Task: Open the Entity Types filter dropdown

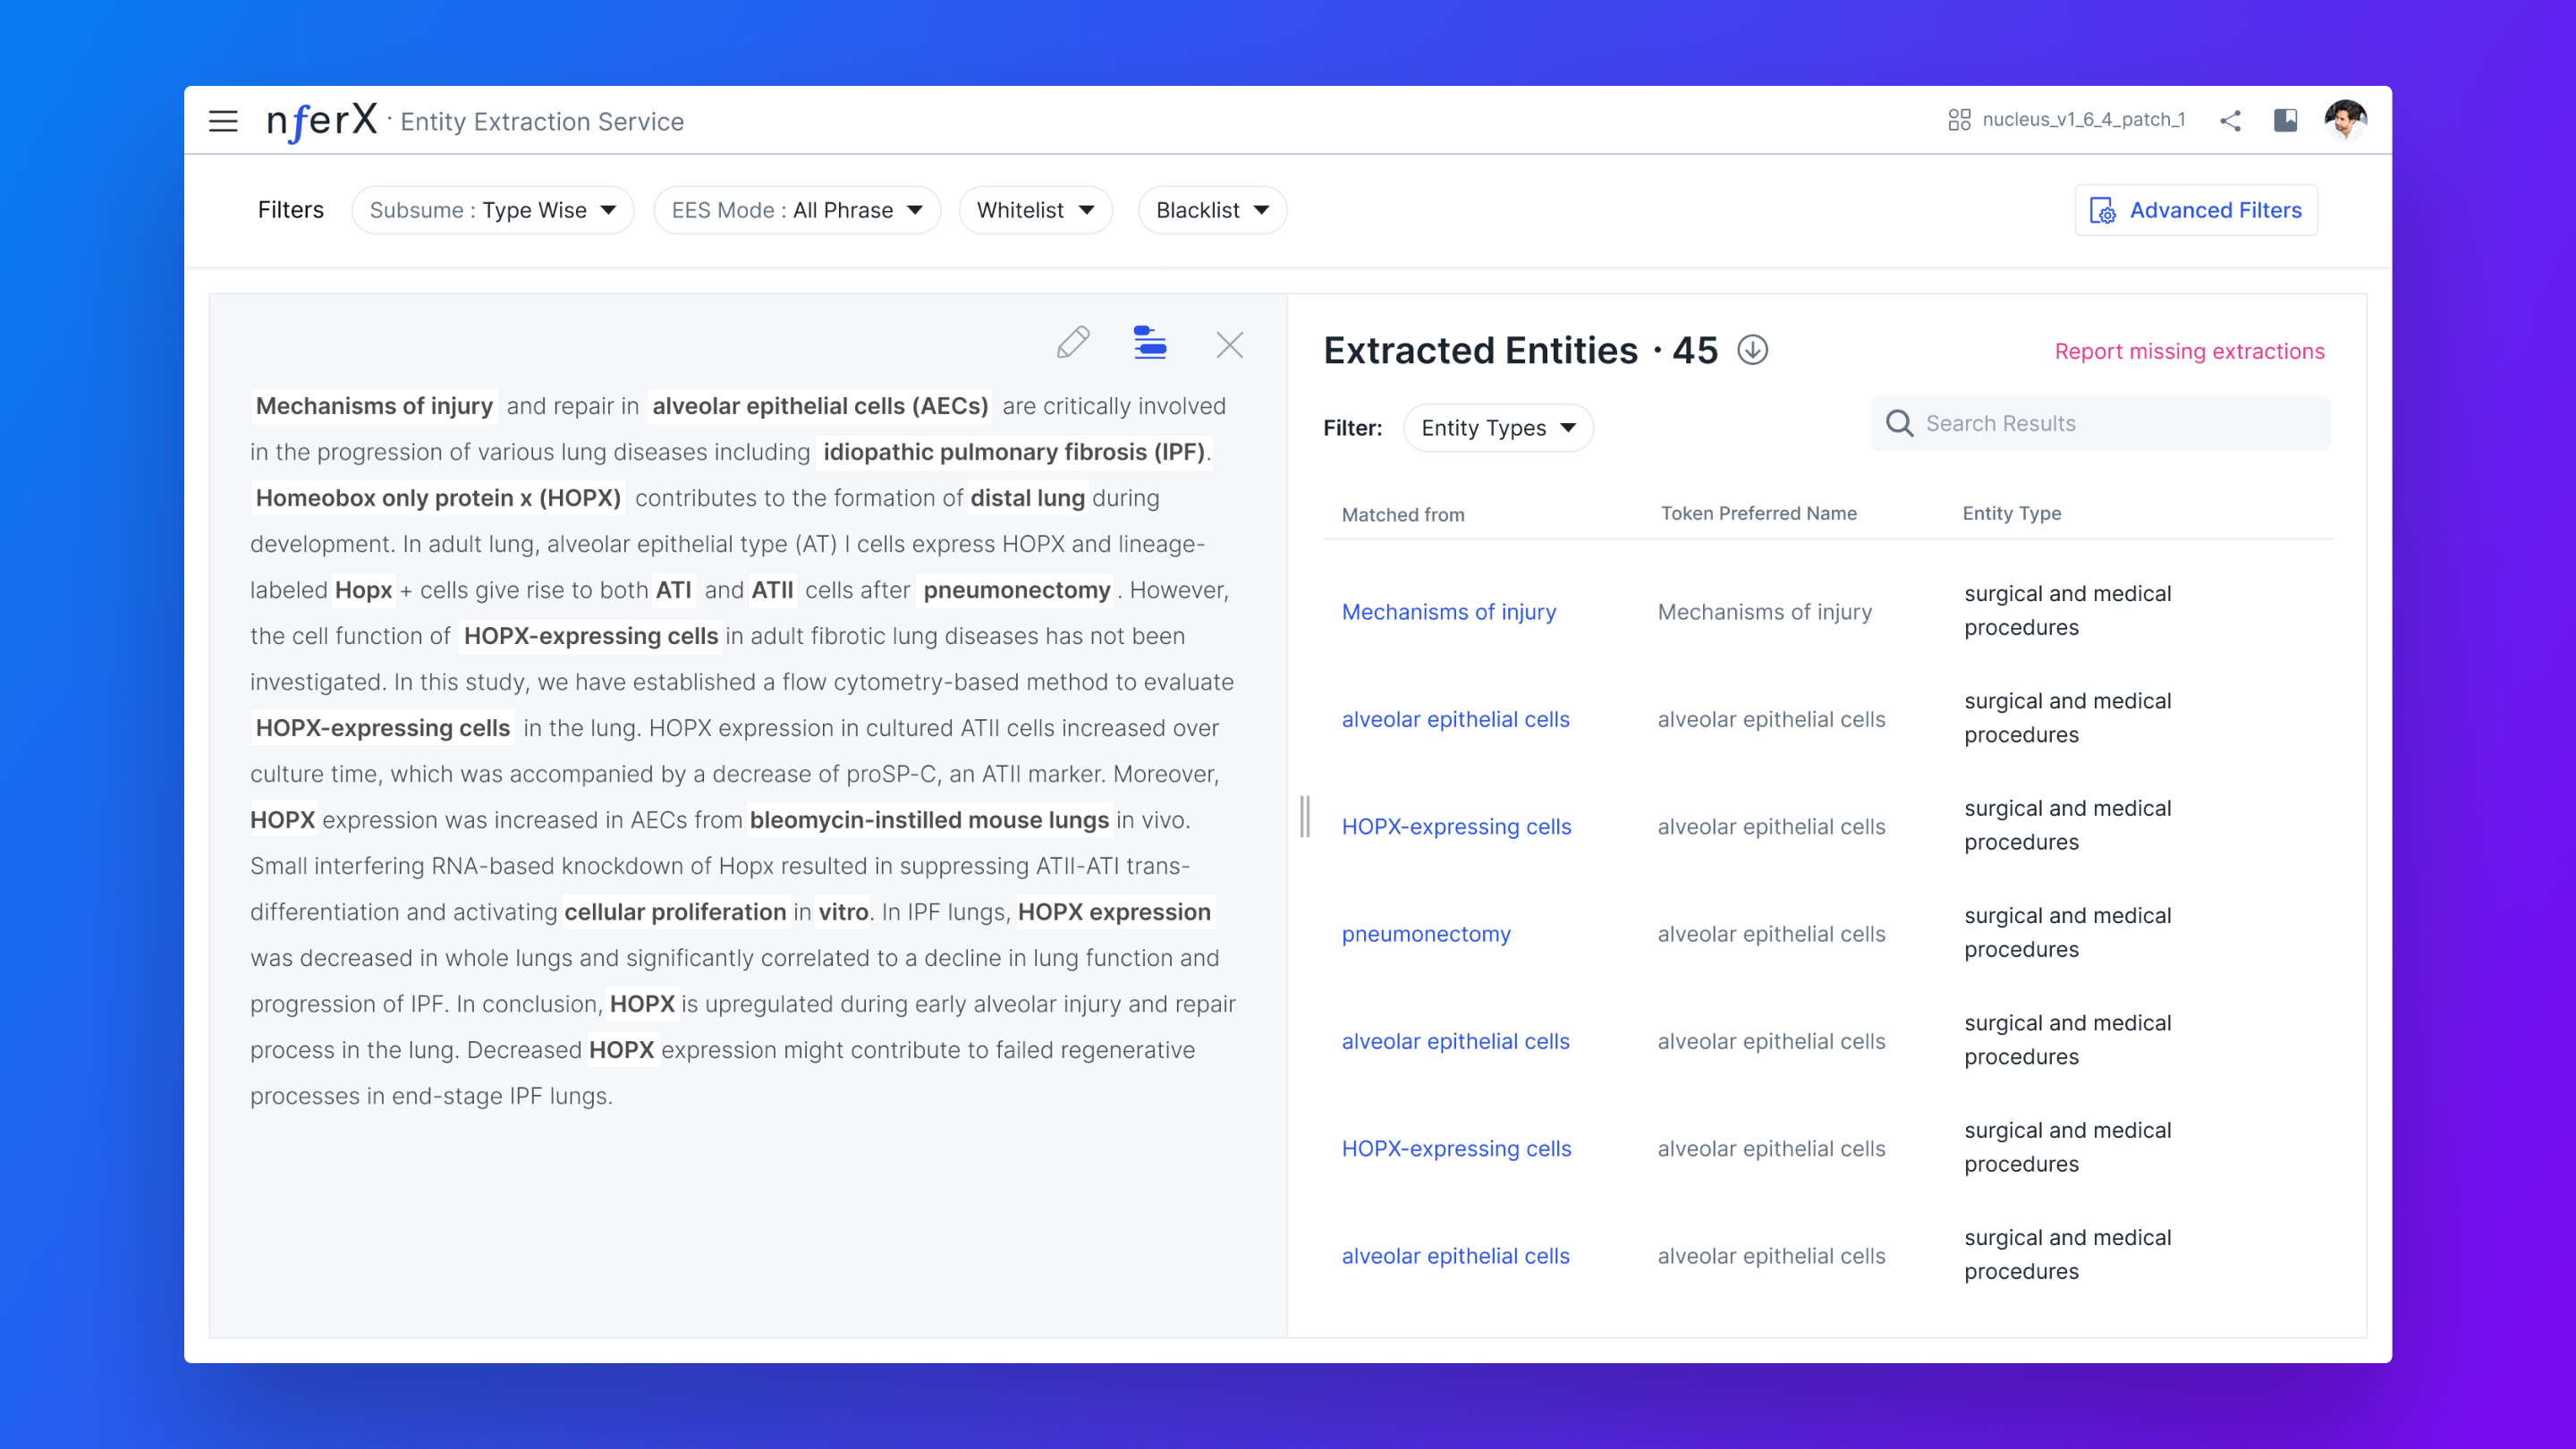Action: pyautogui.click(x=1498, y=428)
